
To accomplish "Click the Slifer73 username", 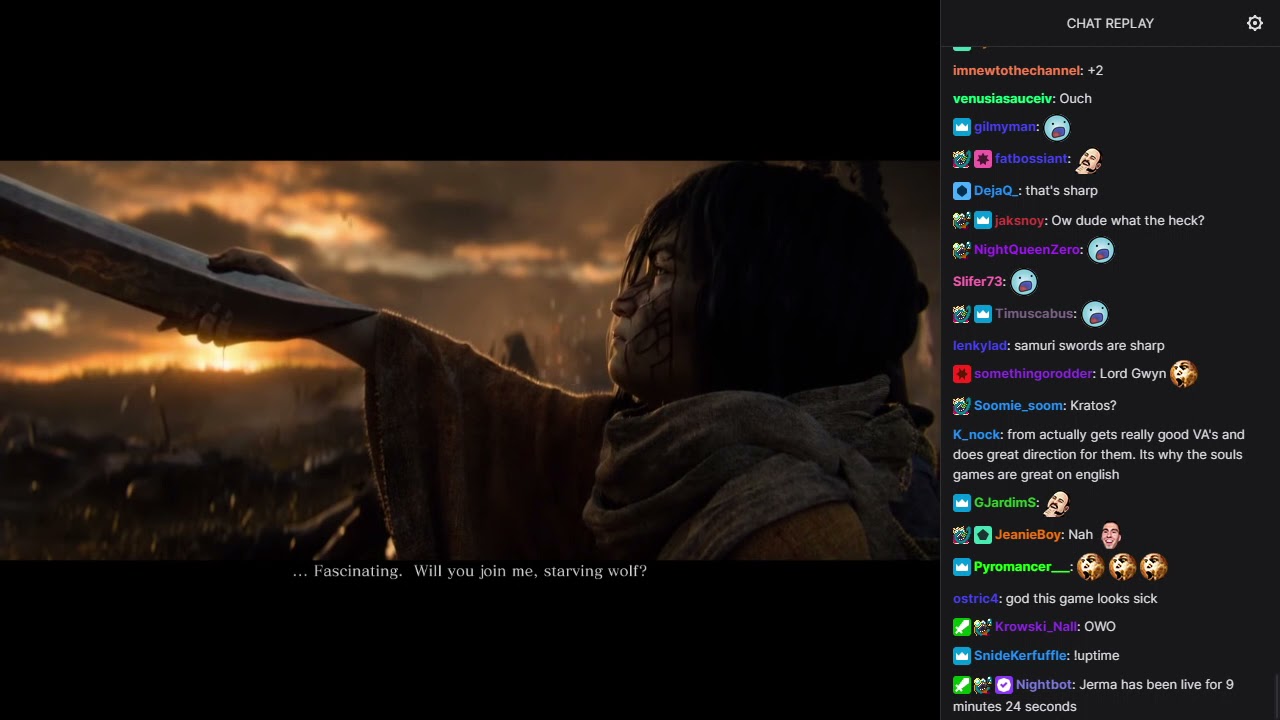I will coord(978,282).
